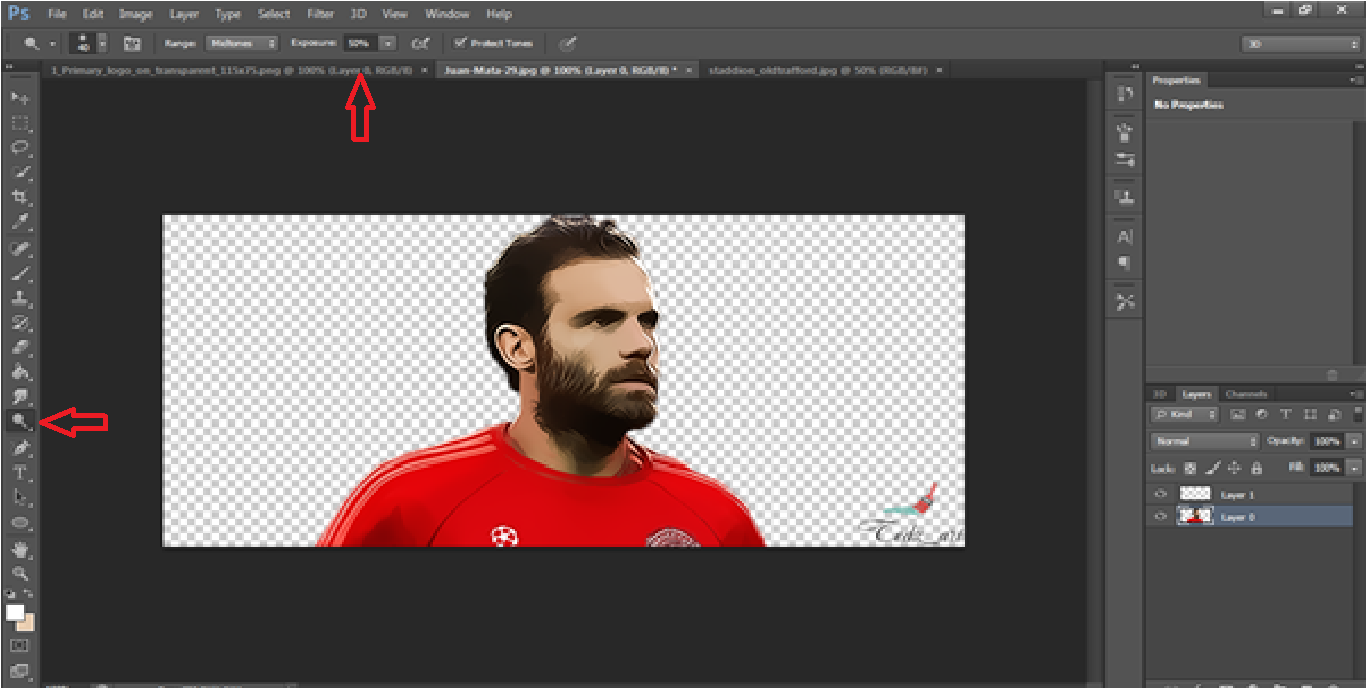The height and width of the screenshot is (688, 1366).
Task: Open the File menu
Action: click(x=57, y=14)
